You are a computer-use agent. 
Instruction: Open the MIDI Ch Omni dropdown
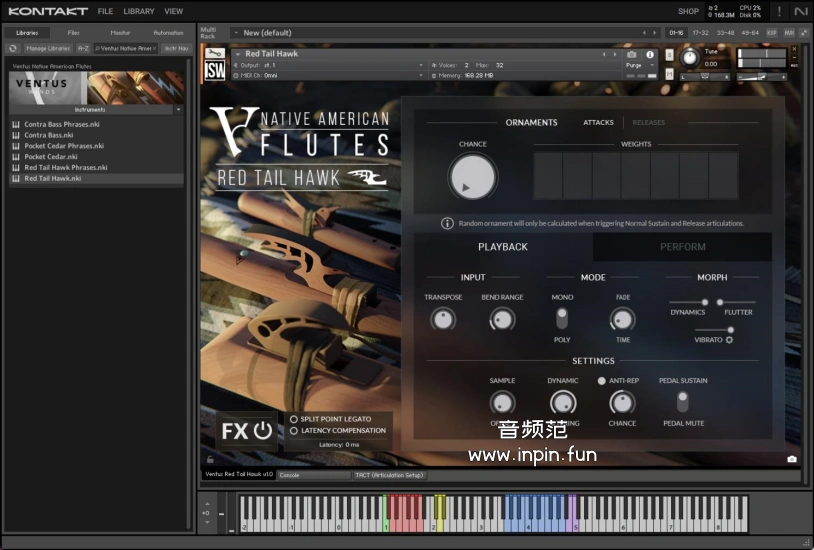[x=420, y=76]
